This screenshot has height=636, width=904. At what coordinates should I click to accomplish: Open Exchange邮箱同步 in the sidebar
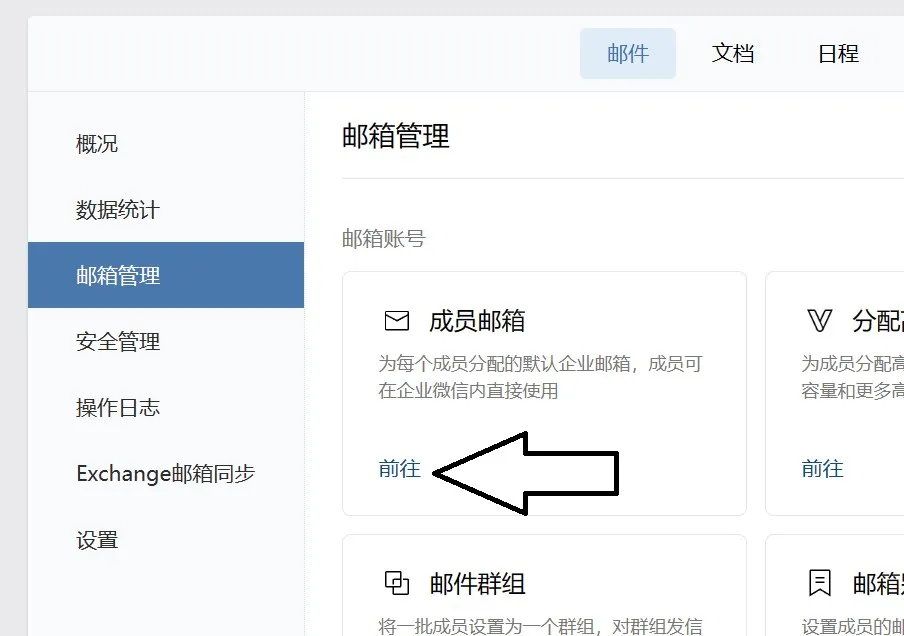(x=165, y=474)
